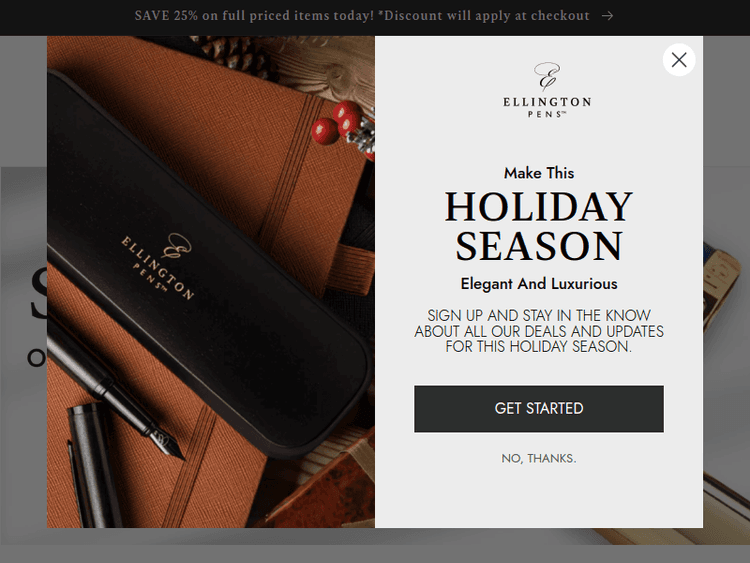Viewport: 750px width, 563px height.
Task: Open the SAVE 25% announcement link
Action: pyautogui.click(x=362, y=16)
